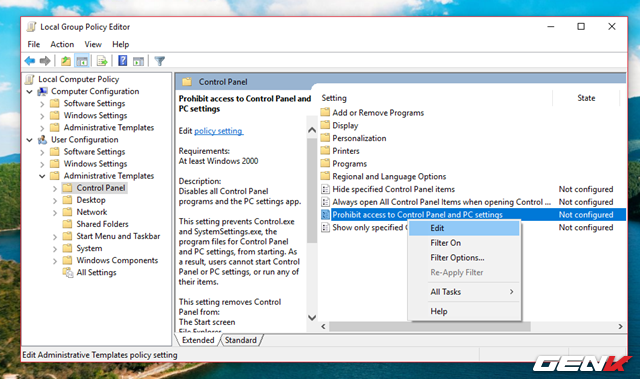Collapse the Computer Configuration node

tap(29, 92)
